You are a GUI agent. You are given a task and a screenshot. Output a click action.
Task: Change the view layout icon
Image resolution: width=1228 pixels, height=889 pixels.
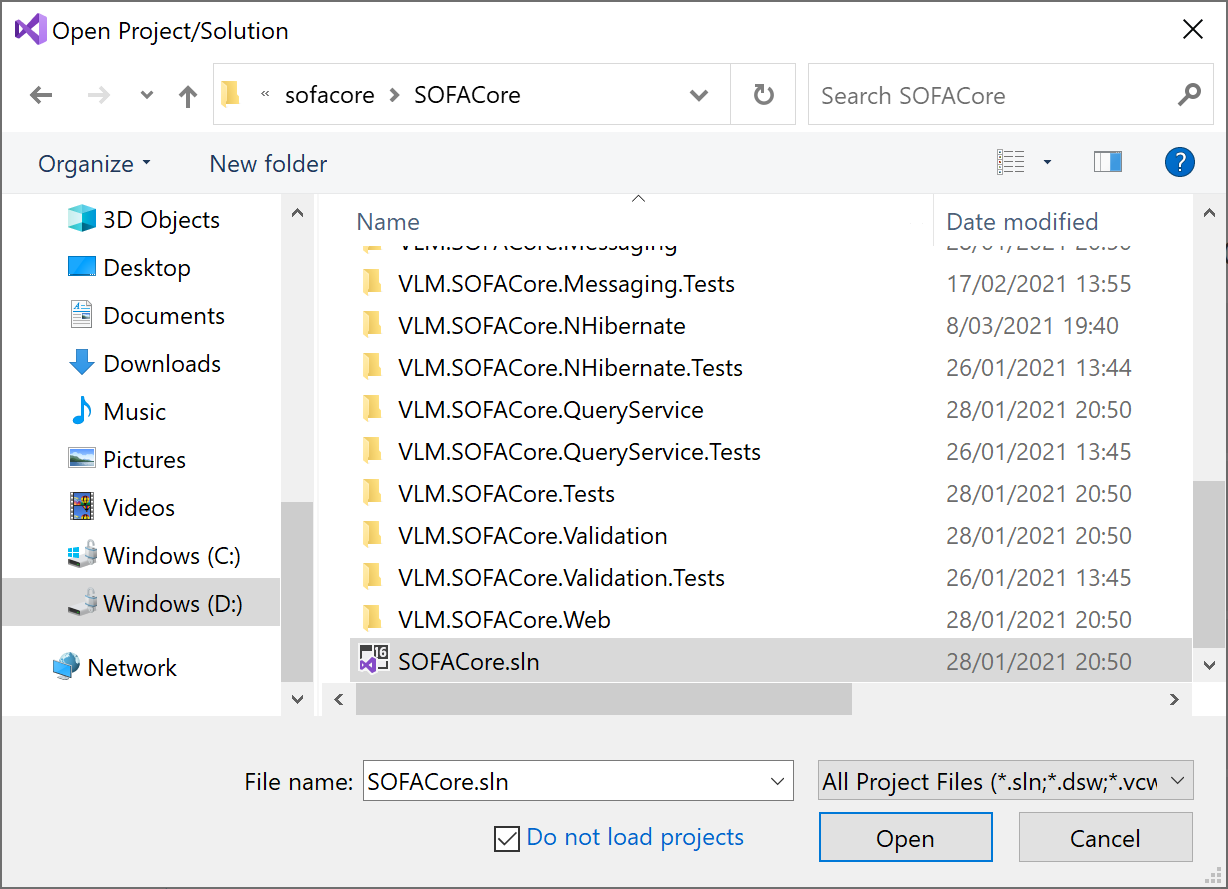[x=1011, y=162]
